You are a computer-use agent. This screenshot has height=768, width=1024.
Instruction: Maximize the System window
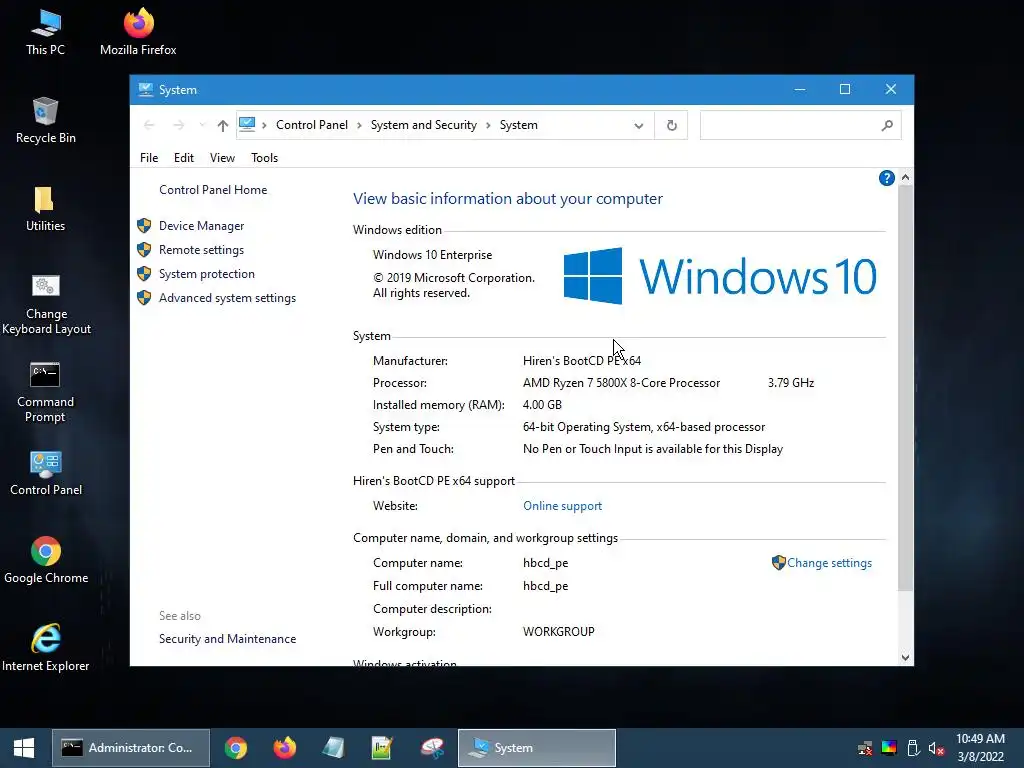tap(845, 89)
